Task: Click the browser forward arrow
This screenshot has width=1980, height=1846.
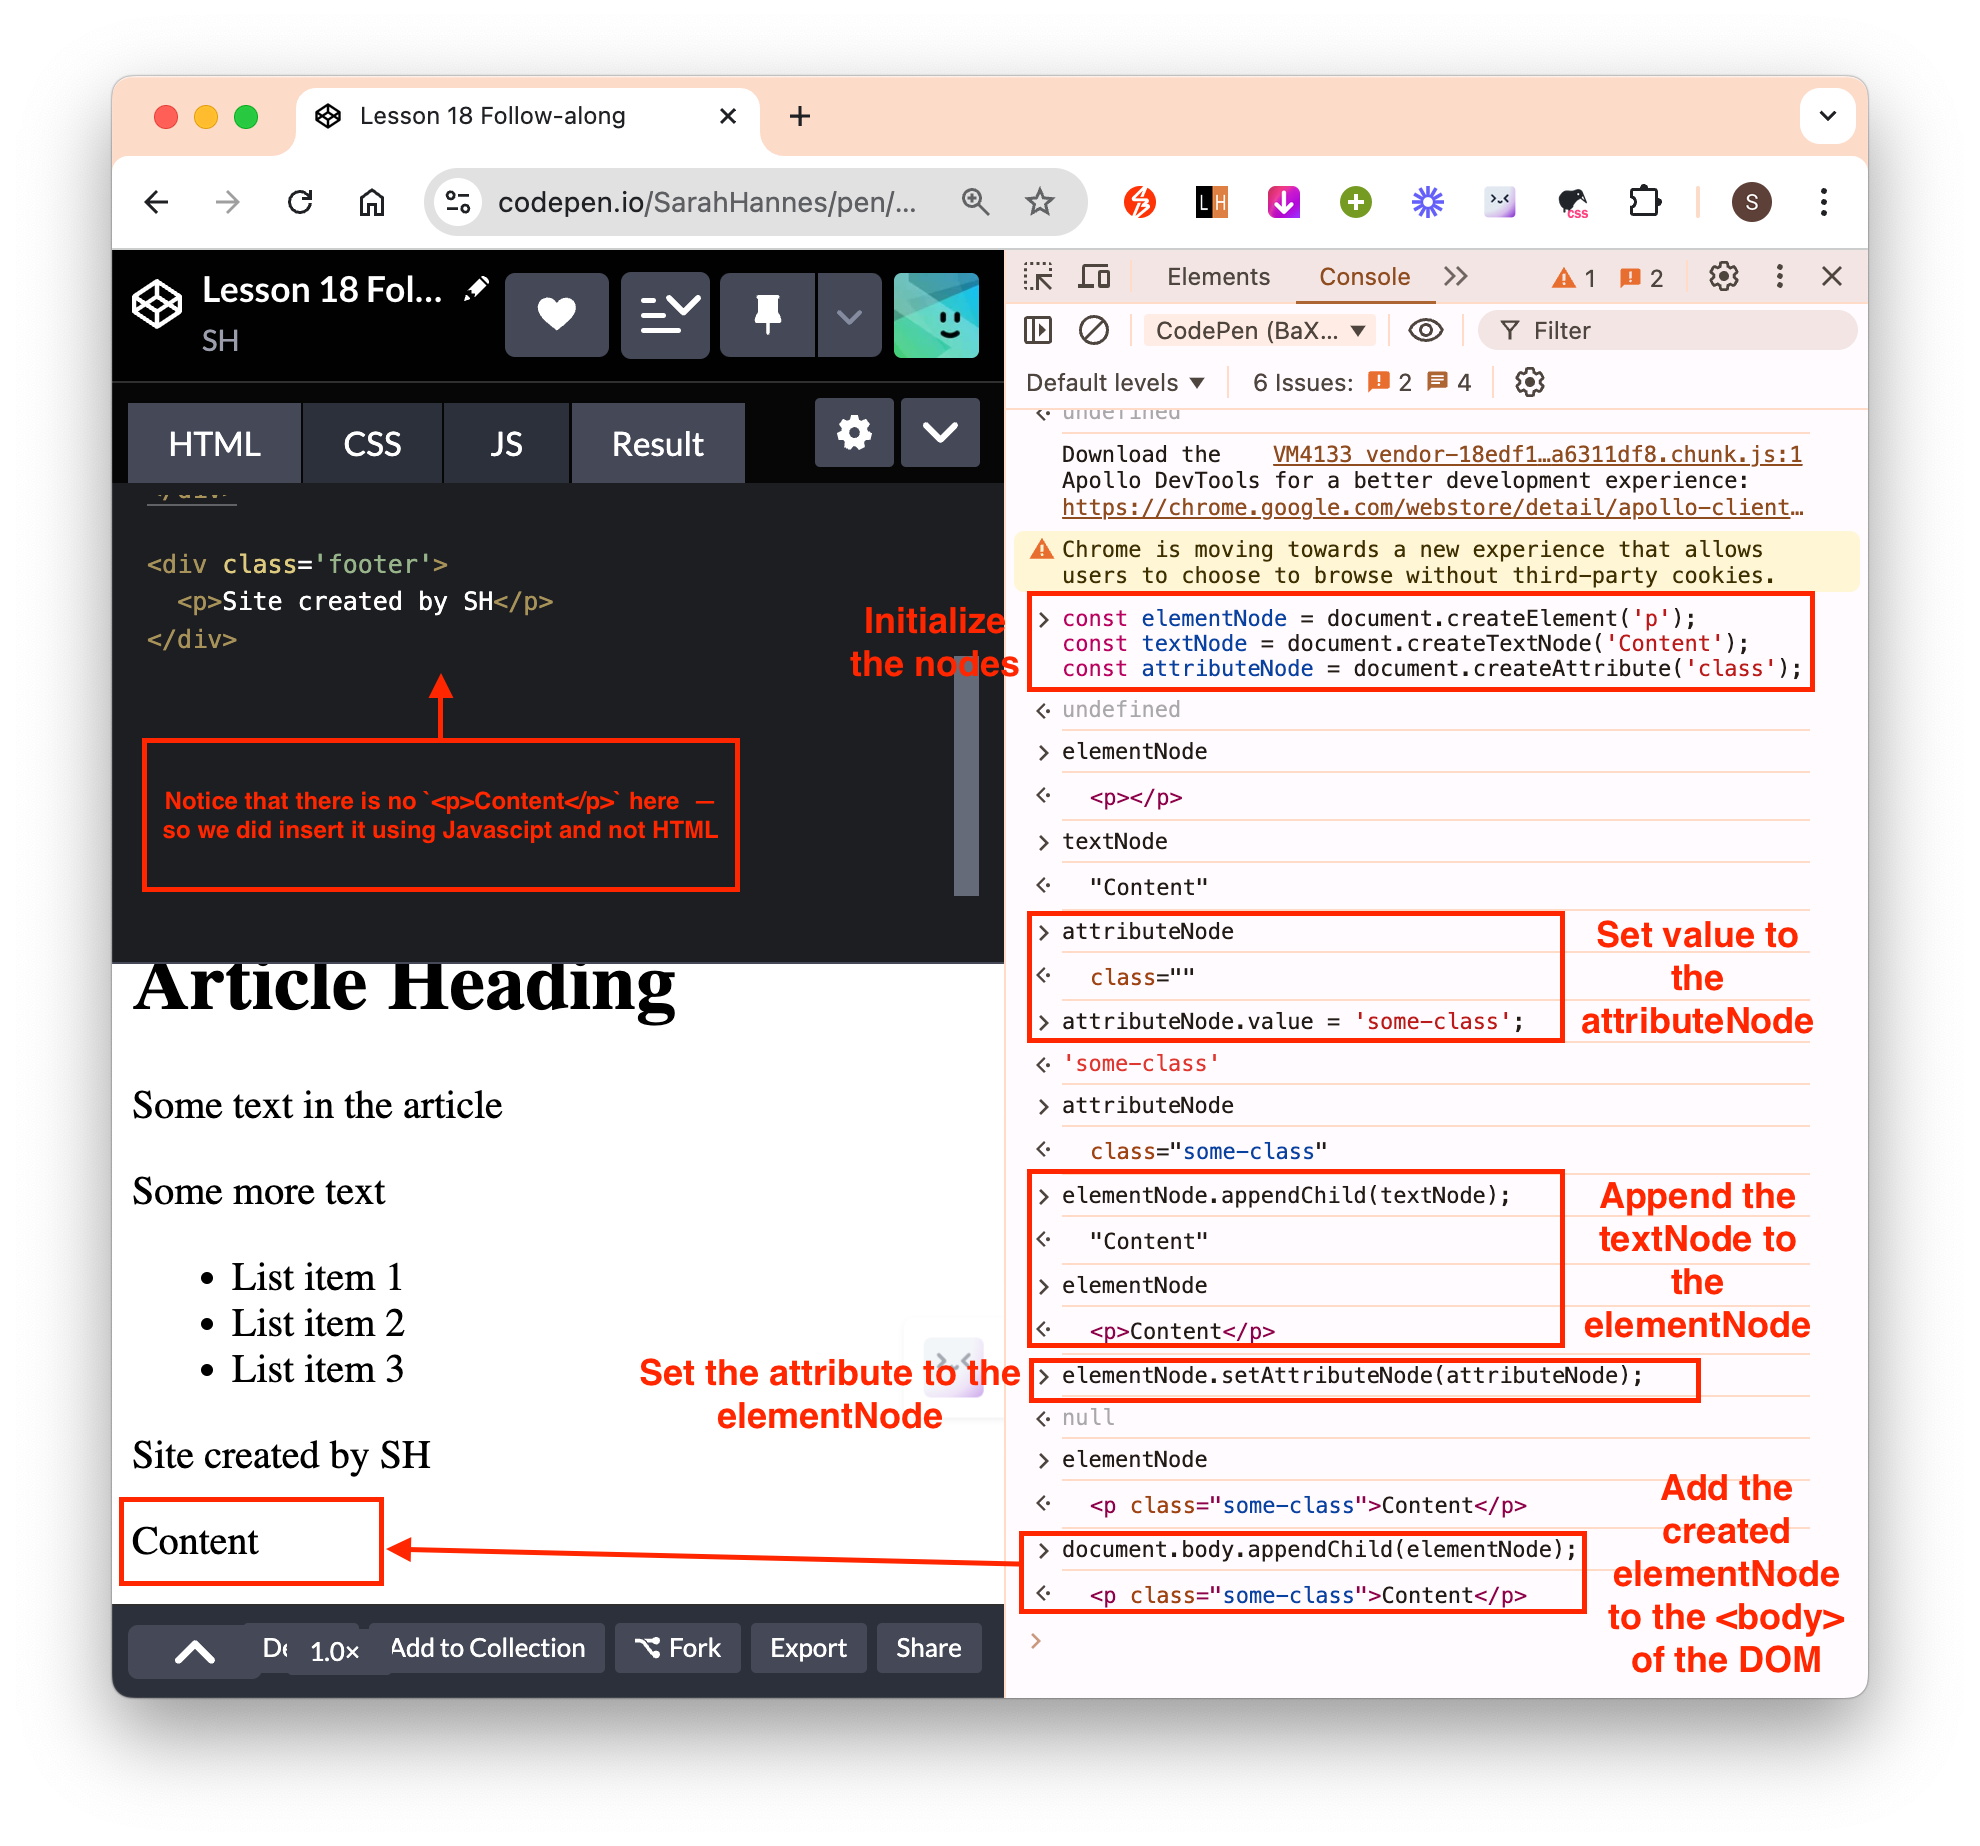Action: 228,203
